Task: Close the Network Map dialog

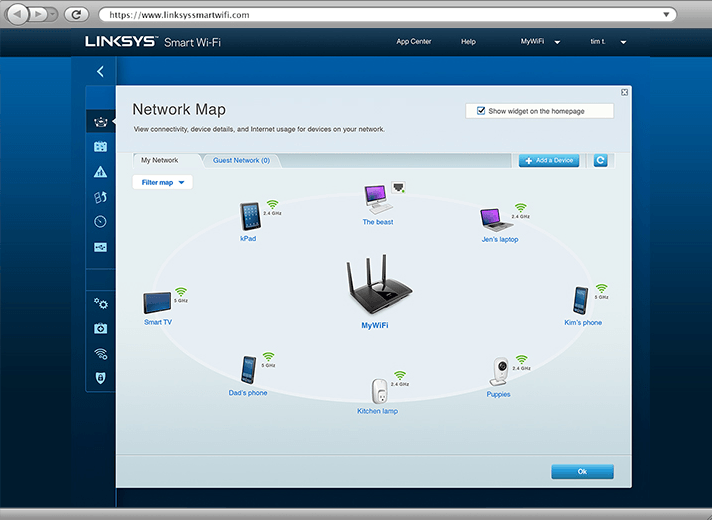Action: 624,92
